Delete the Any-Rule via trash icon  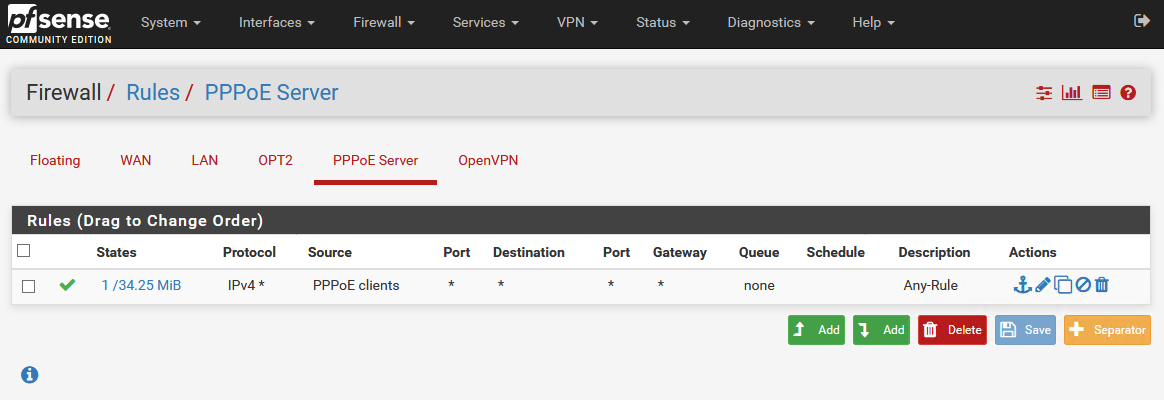click(x=1102, y=285)
